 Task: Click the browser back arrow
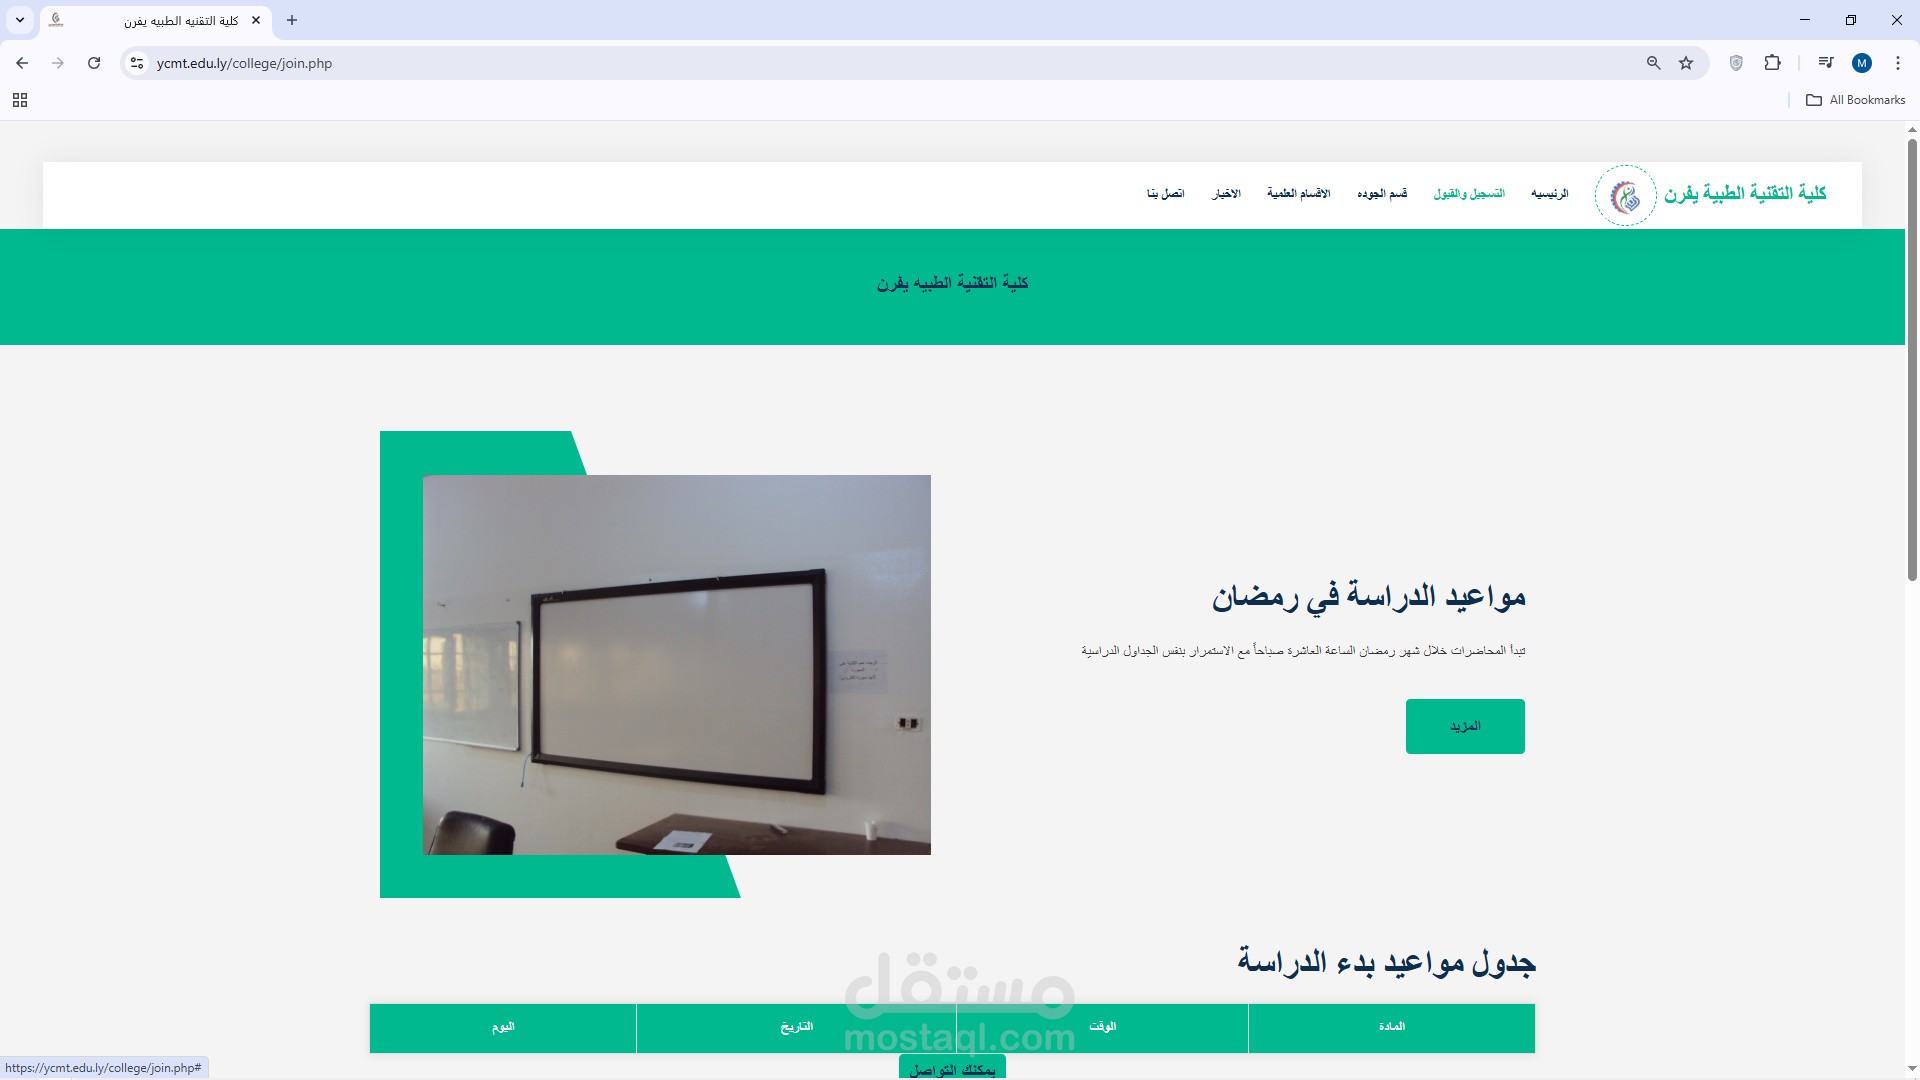pyautogui.click(x=22, y=63)
